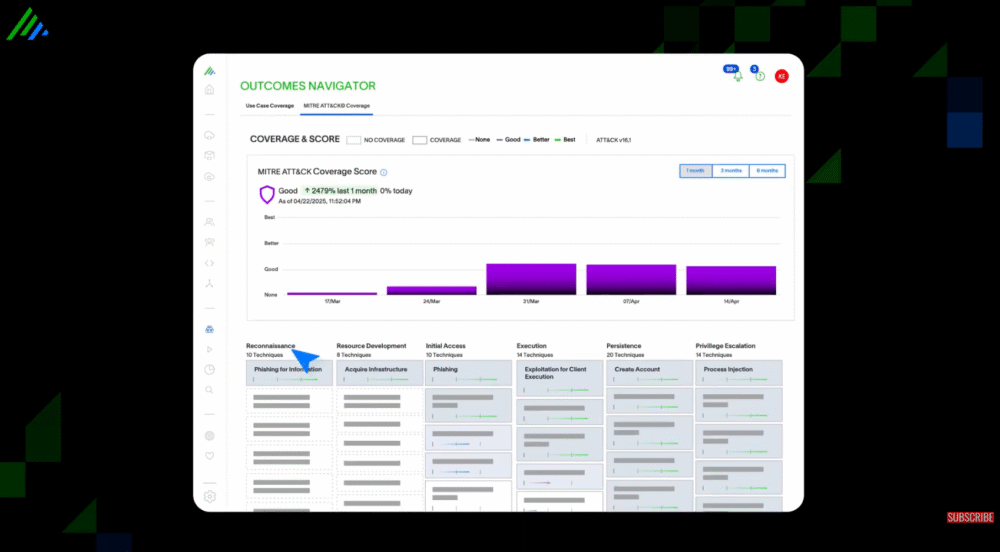Click the Reconnaissance column heading
Screen dimensions: 1000x552
coord(270,346)
